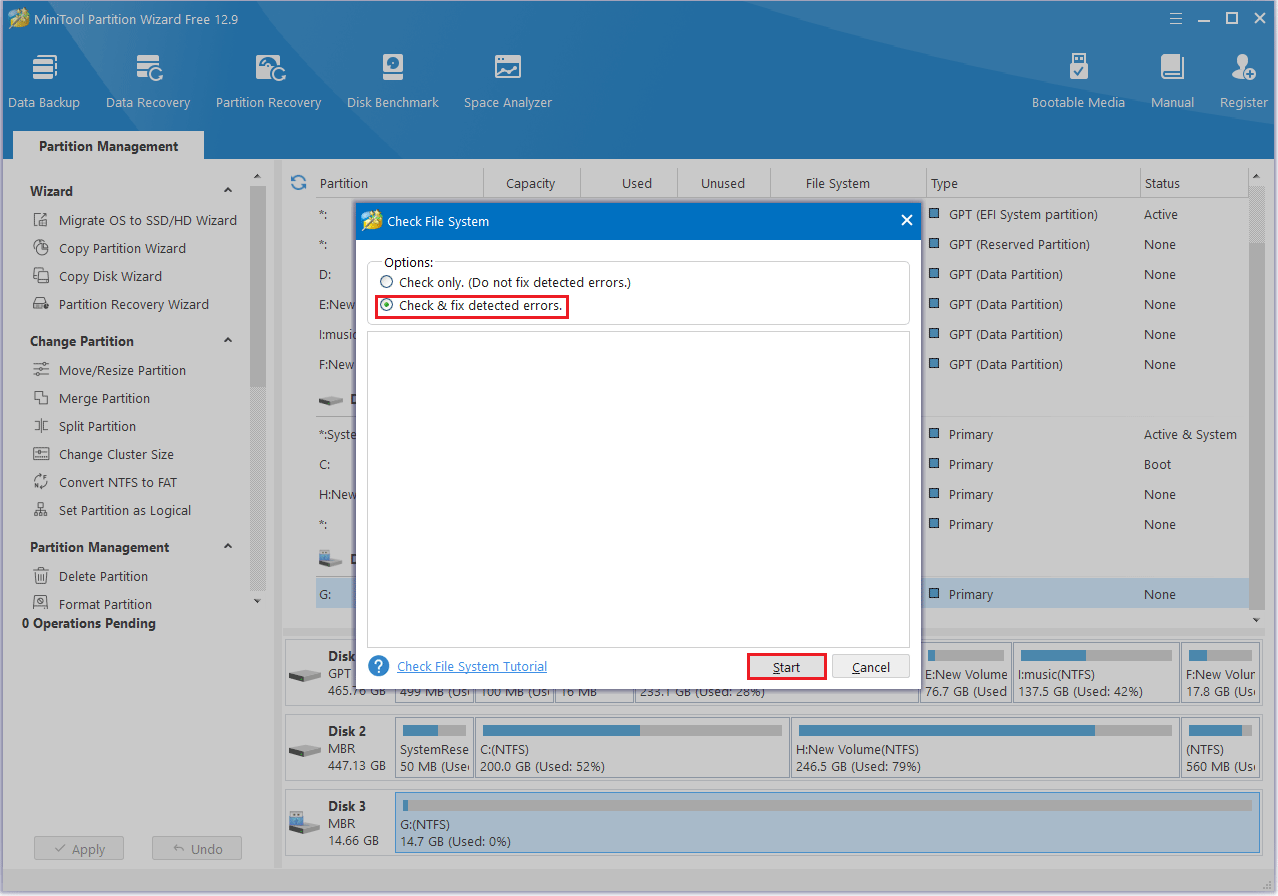Click the Merge Partition icon

(x=41, y=398)
